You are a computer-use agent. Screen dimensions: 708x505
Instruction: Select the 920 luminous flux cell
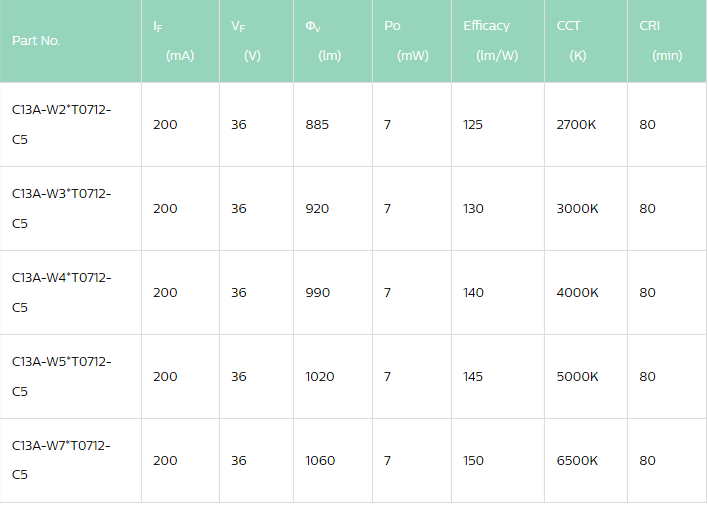tap(318, 209)
